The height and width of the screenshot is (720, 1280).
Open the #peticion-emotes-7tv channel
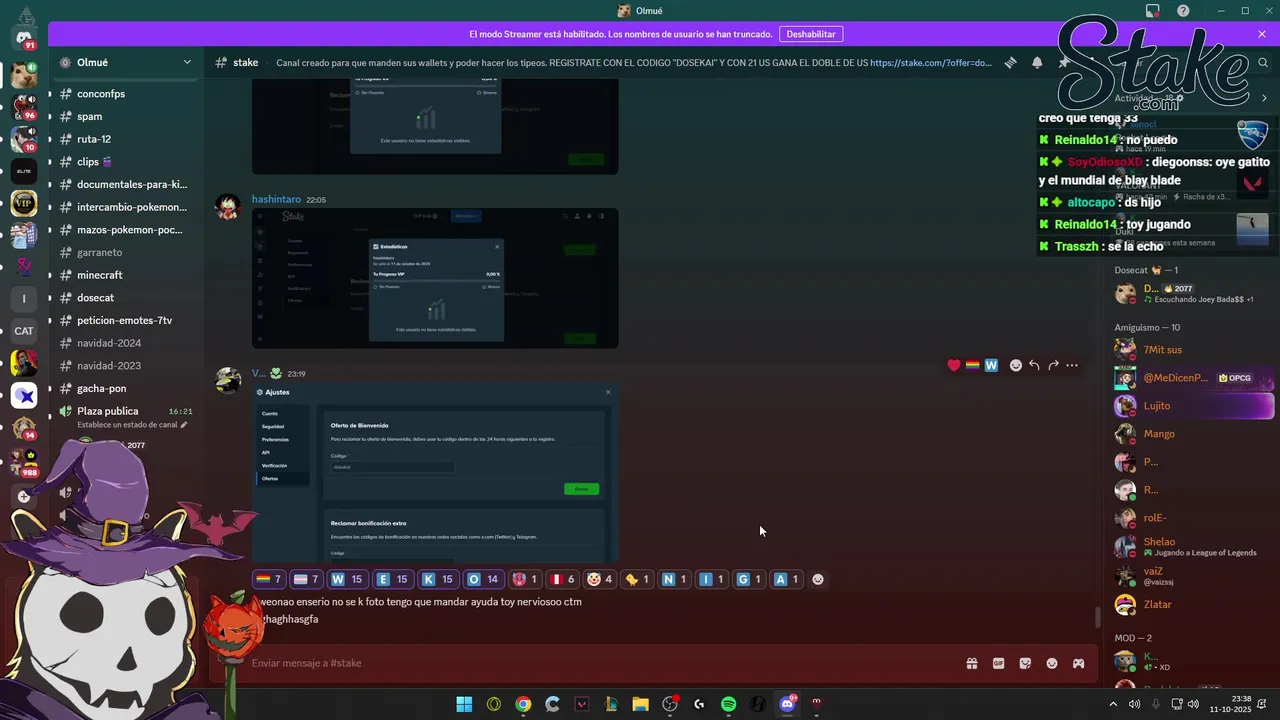point(125,321)
